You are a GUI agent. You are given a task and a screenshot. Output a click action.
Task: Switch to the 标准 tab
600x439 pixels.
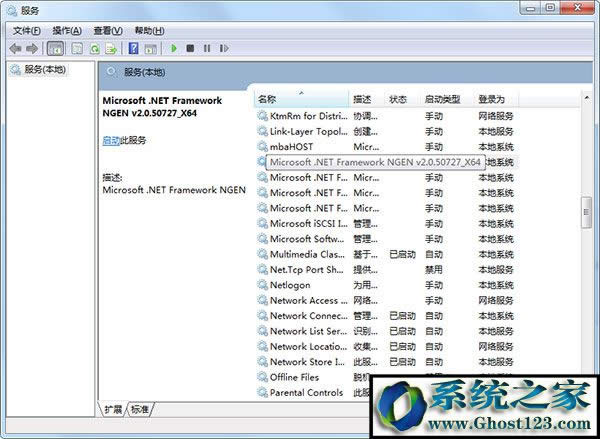coord(140,409)
